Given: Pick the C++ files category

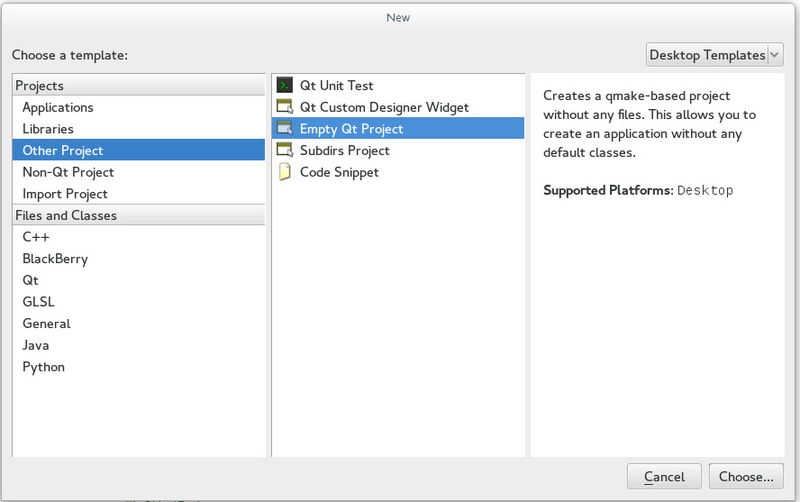Looking at the screenshot, I should coord(36,237).
